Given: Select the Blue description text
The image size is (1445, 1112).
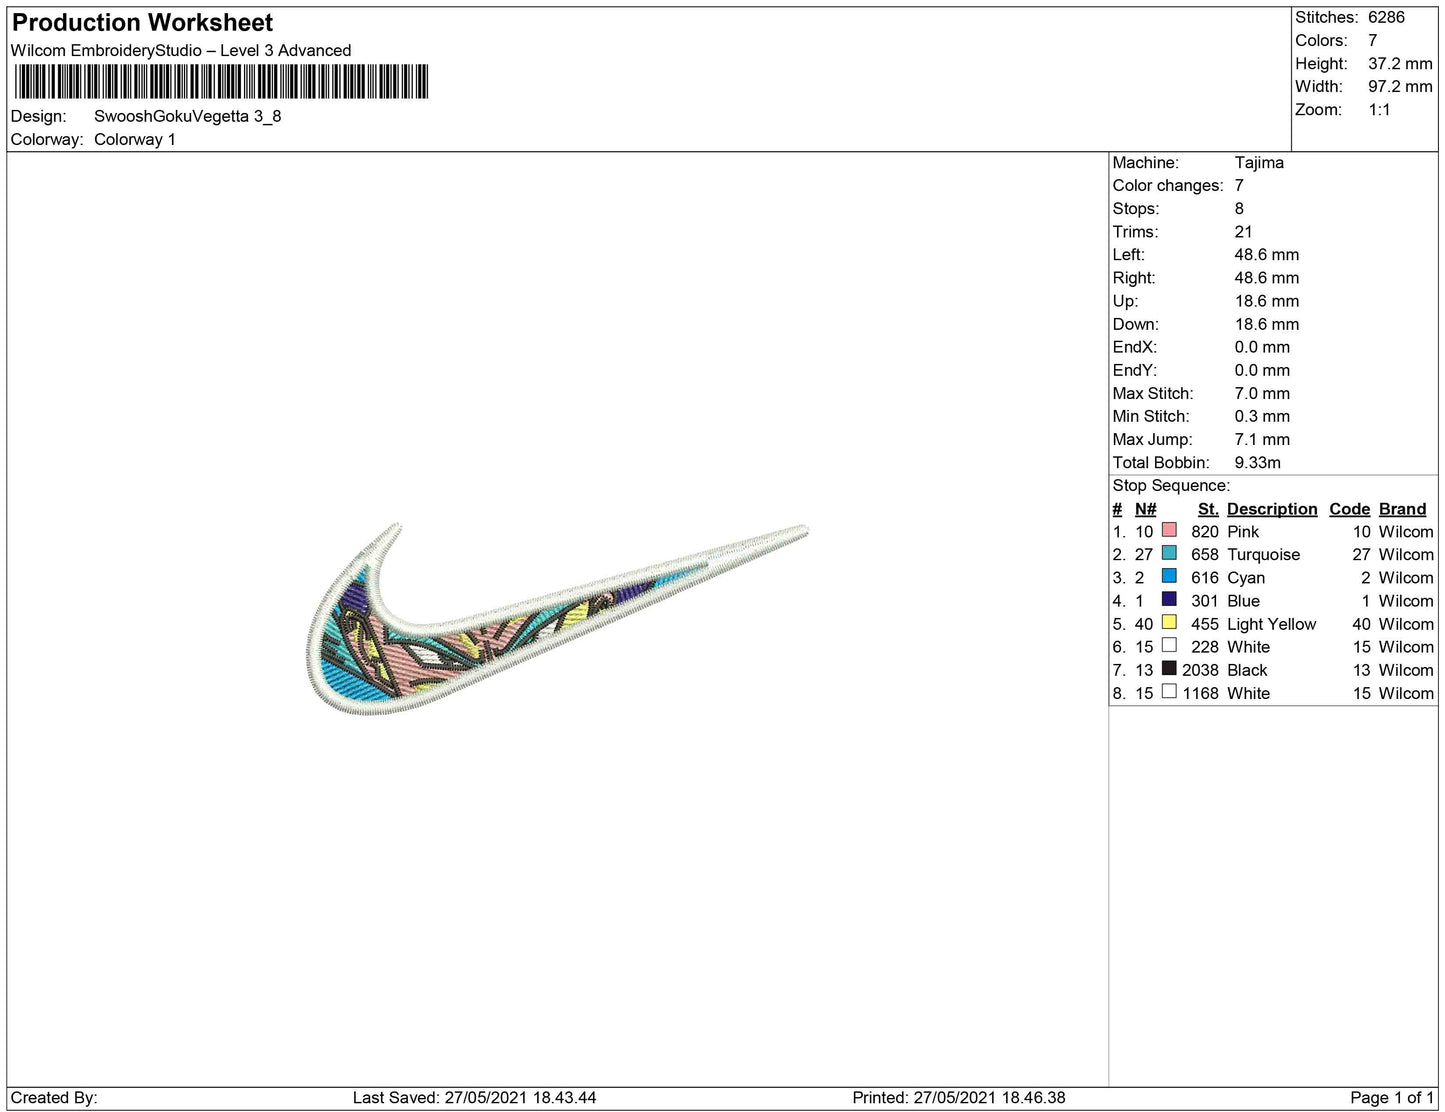Looking at the screenshot, I should click(1243, 601).
